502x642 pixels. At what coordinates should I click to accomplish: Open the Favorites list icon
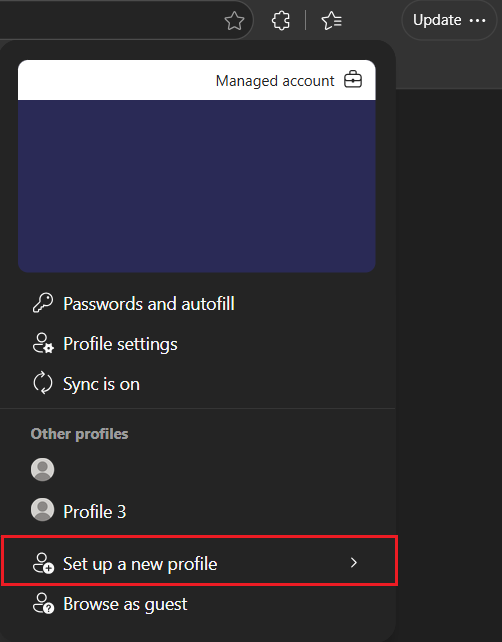pos(332,20)
